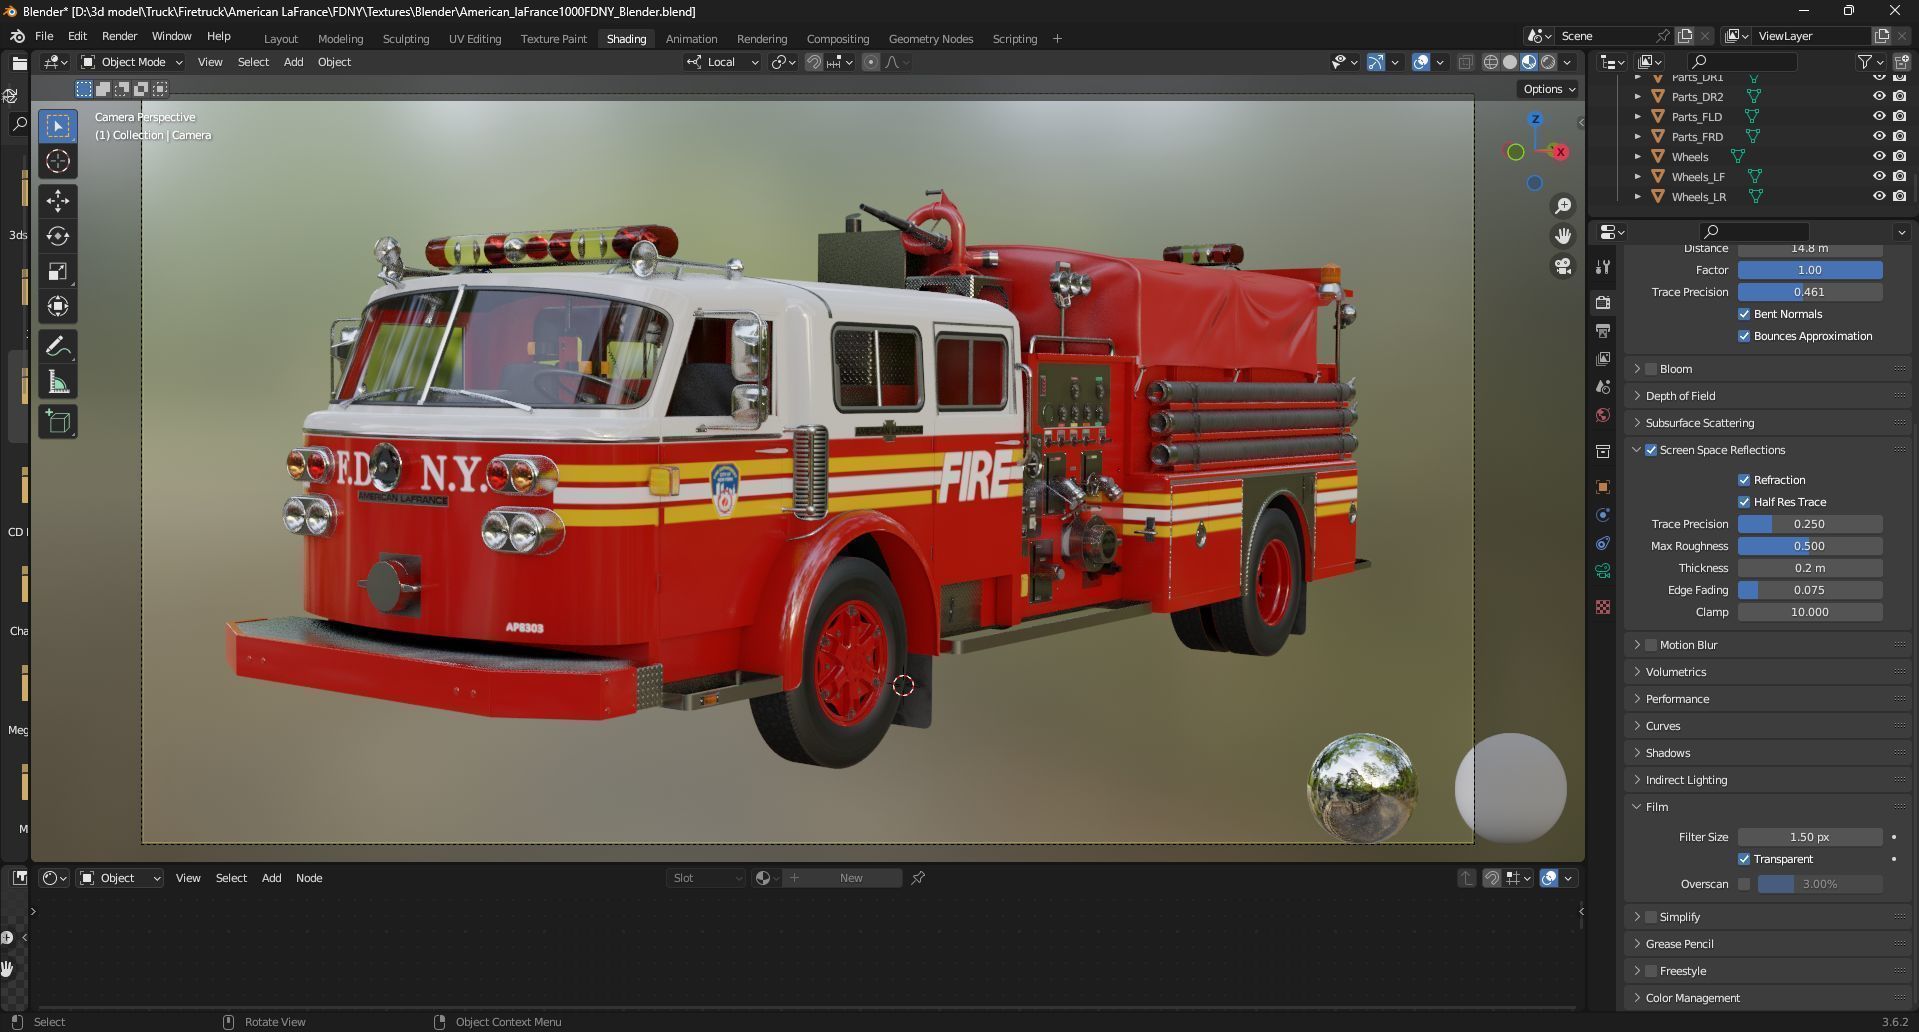Viewport: 1919px width, 1032px height.
Task: Toggle snapping magnet in viewport header
Action: (814, 62)
